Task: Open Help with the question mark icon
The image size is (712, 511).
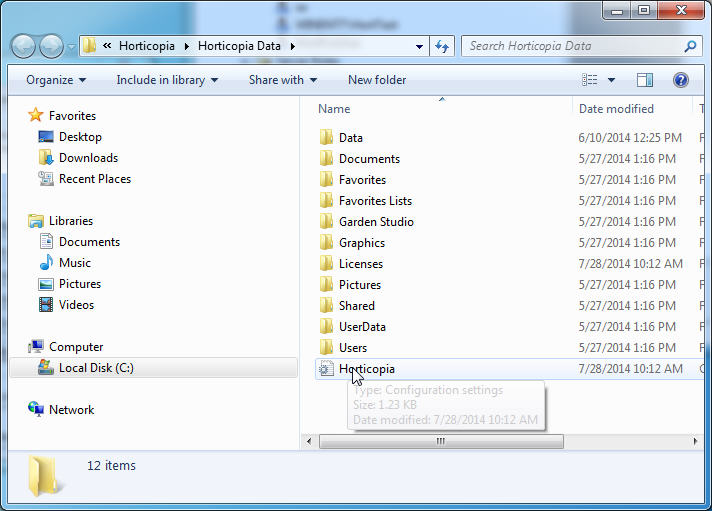Action: [680, 80]
